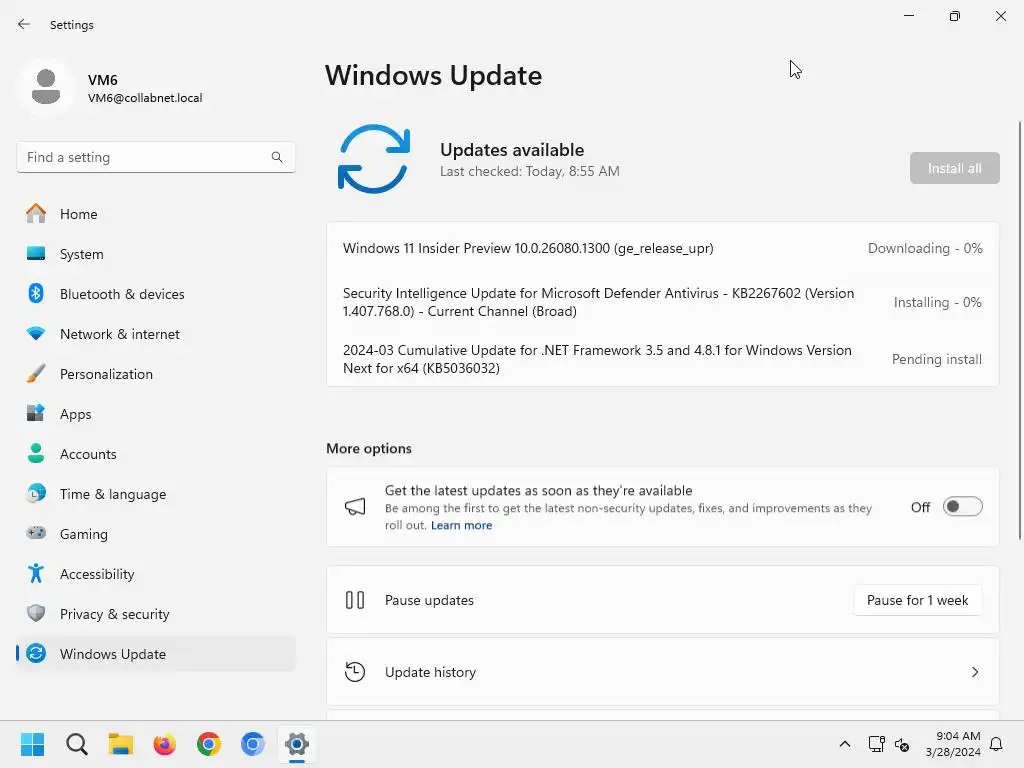Click Last checked: Today, 8:55 AM text

(x=530, y=171)
